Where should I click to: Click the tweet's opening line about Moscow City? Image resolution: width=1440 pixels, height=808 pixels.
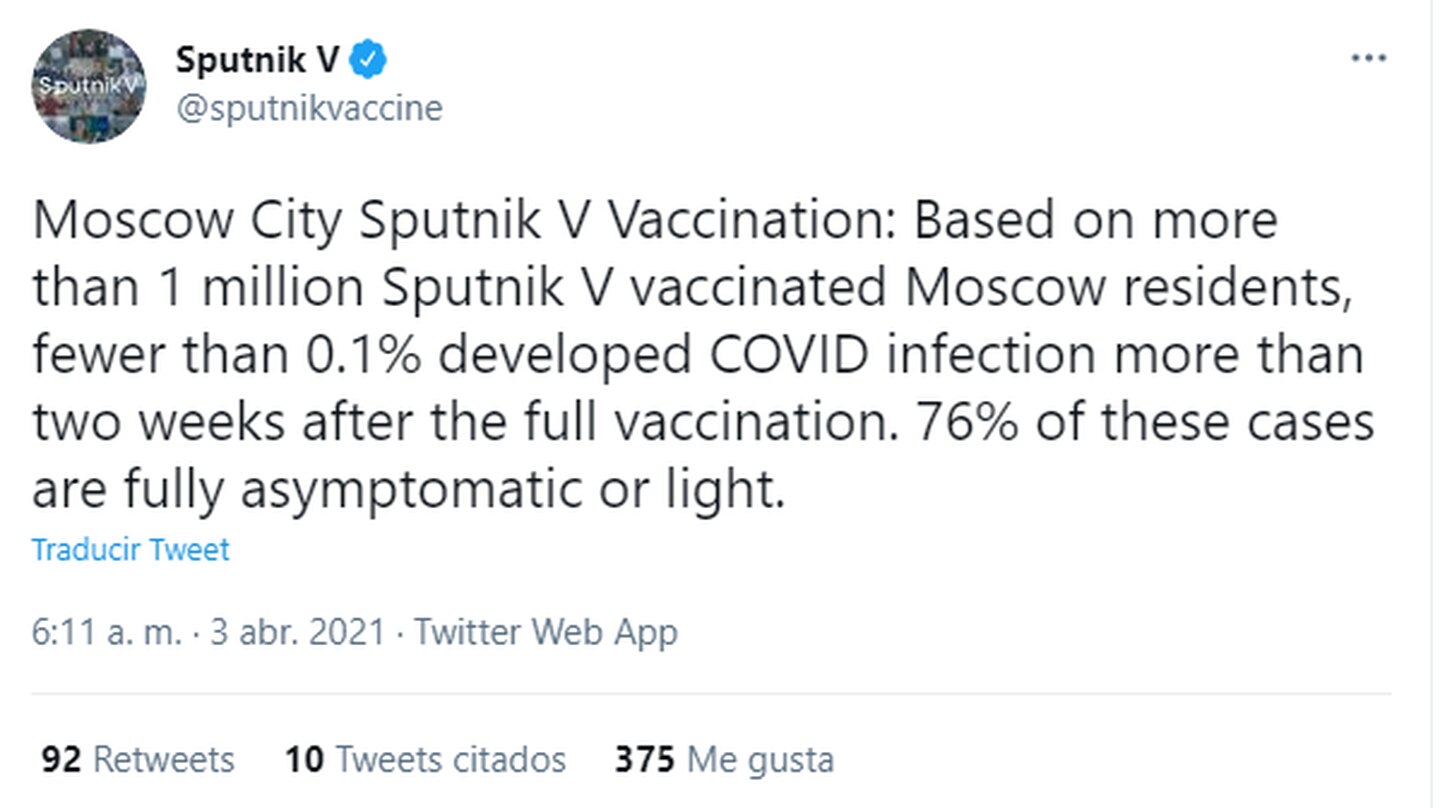[655, 222]
